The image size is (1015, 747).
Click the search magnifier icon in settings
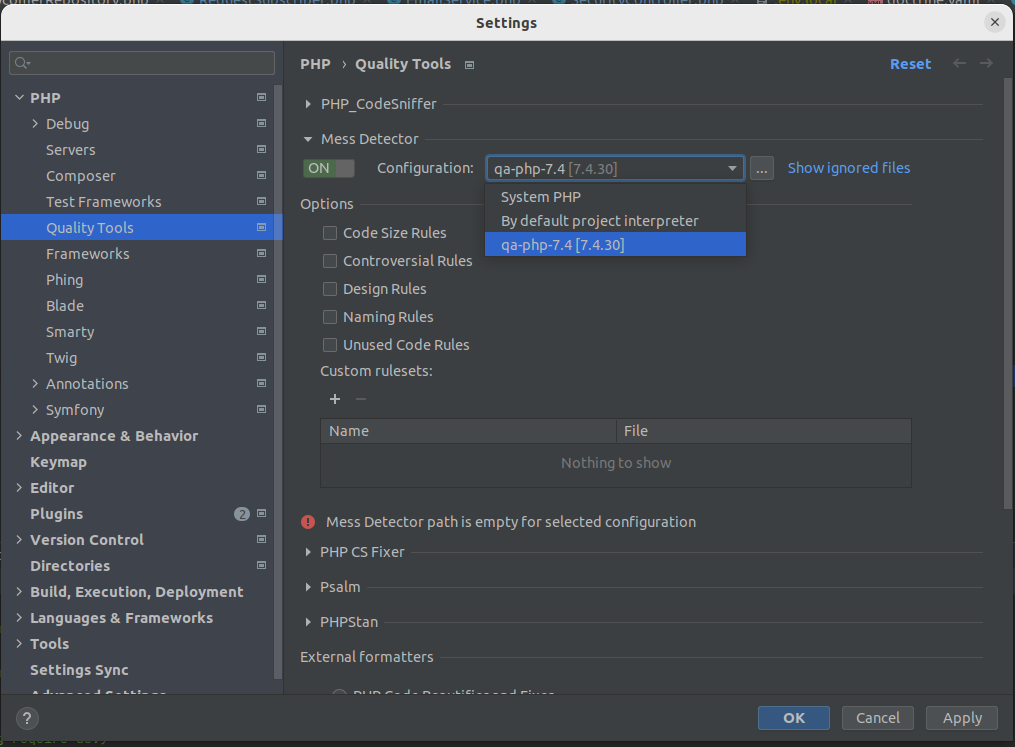point(22,63)
